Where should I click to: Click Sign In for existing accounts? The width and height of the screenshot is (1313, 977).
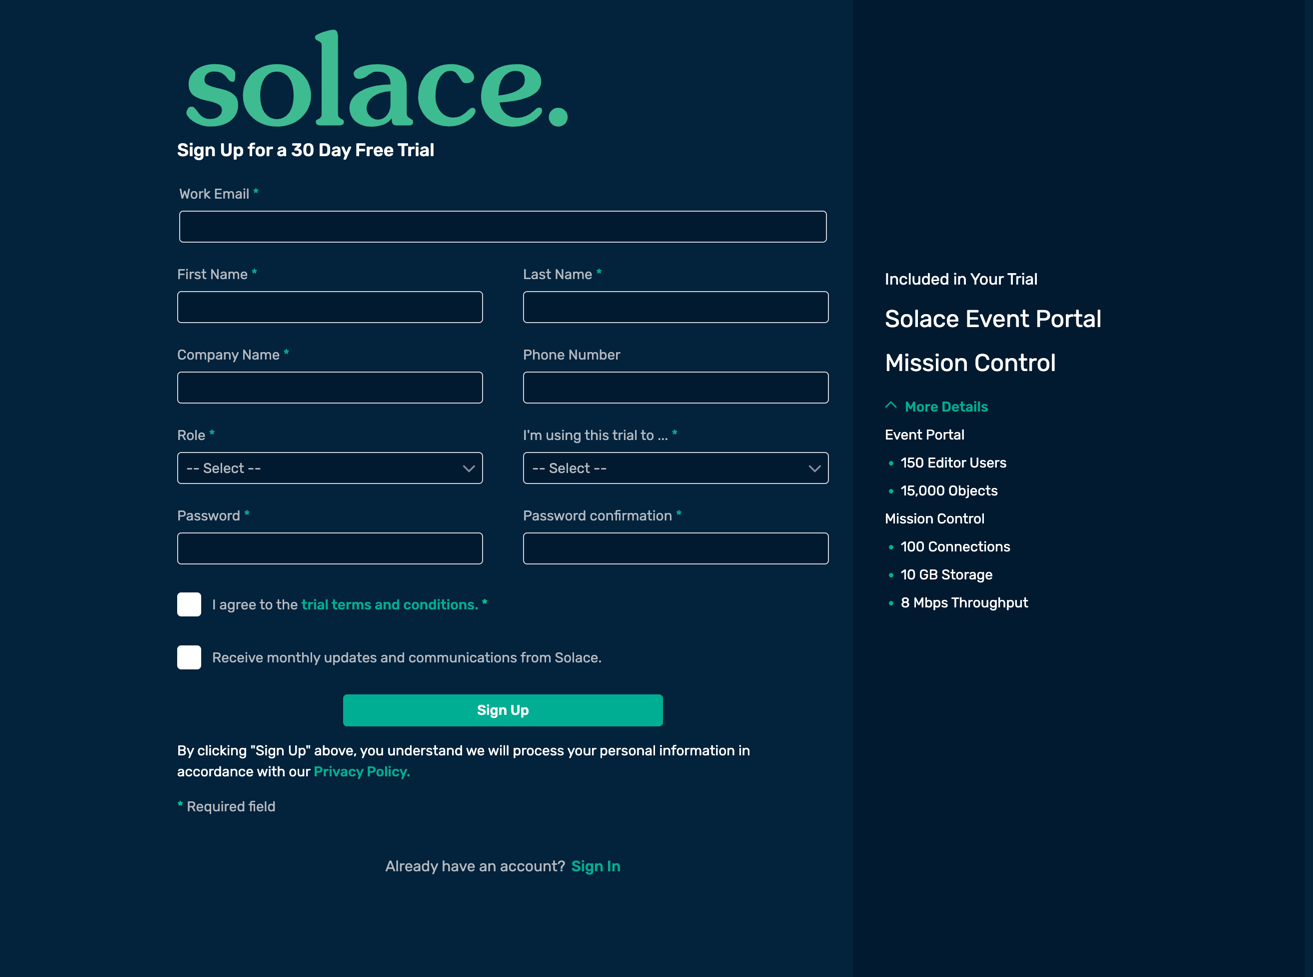pos(595,866)
